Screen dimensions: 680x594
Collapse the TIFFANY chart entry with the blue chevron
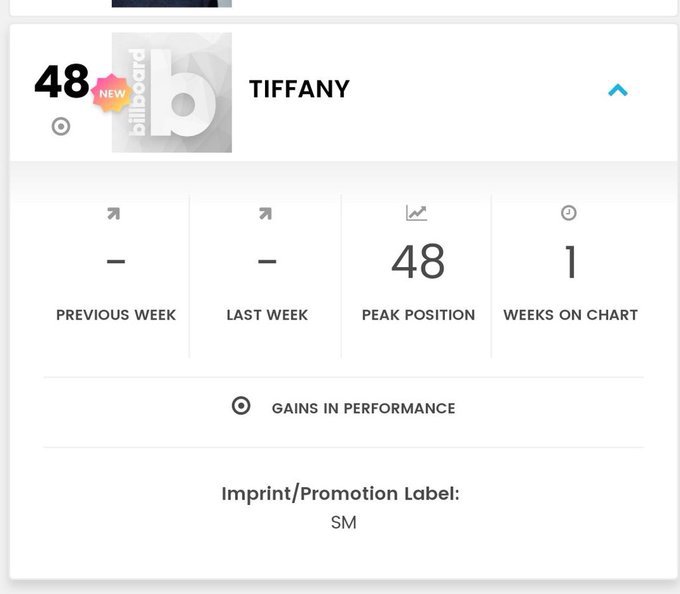pos(618,91)
